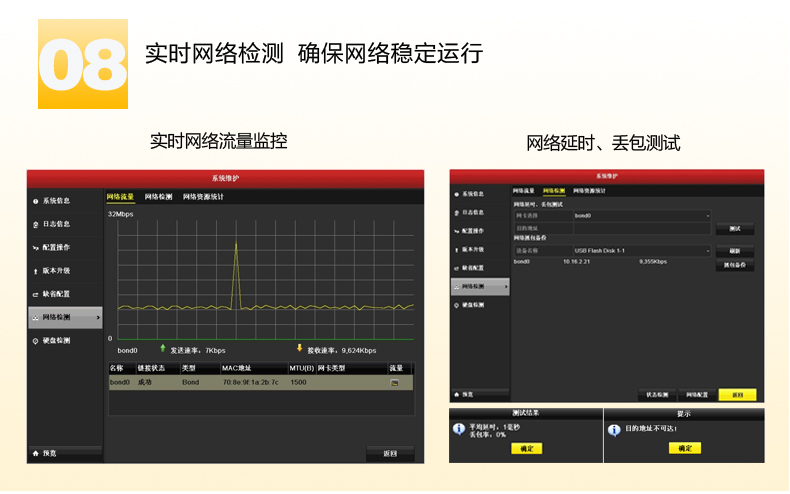Image resolution: width=790 pixels, height=494 pixels.
Task: Click the 网卡类型 column header
Action: tap(332, 368)
